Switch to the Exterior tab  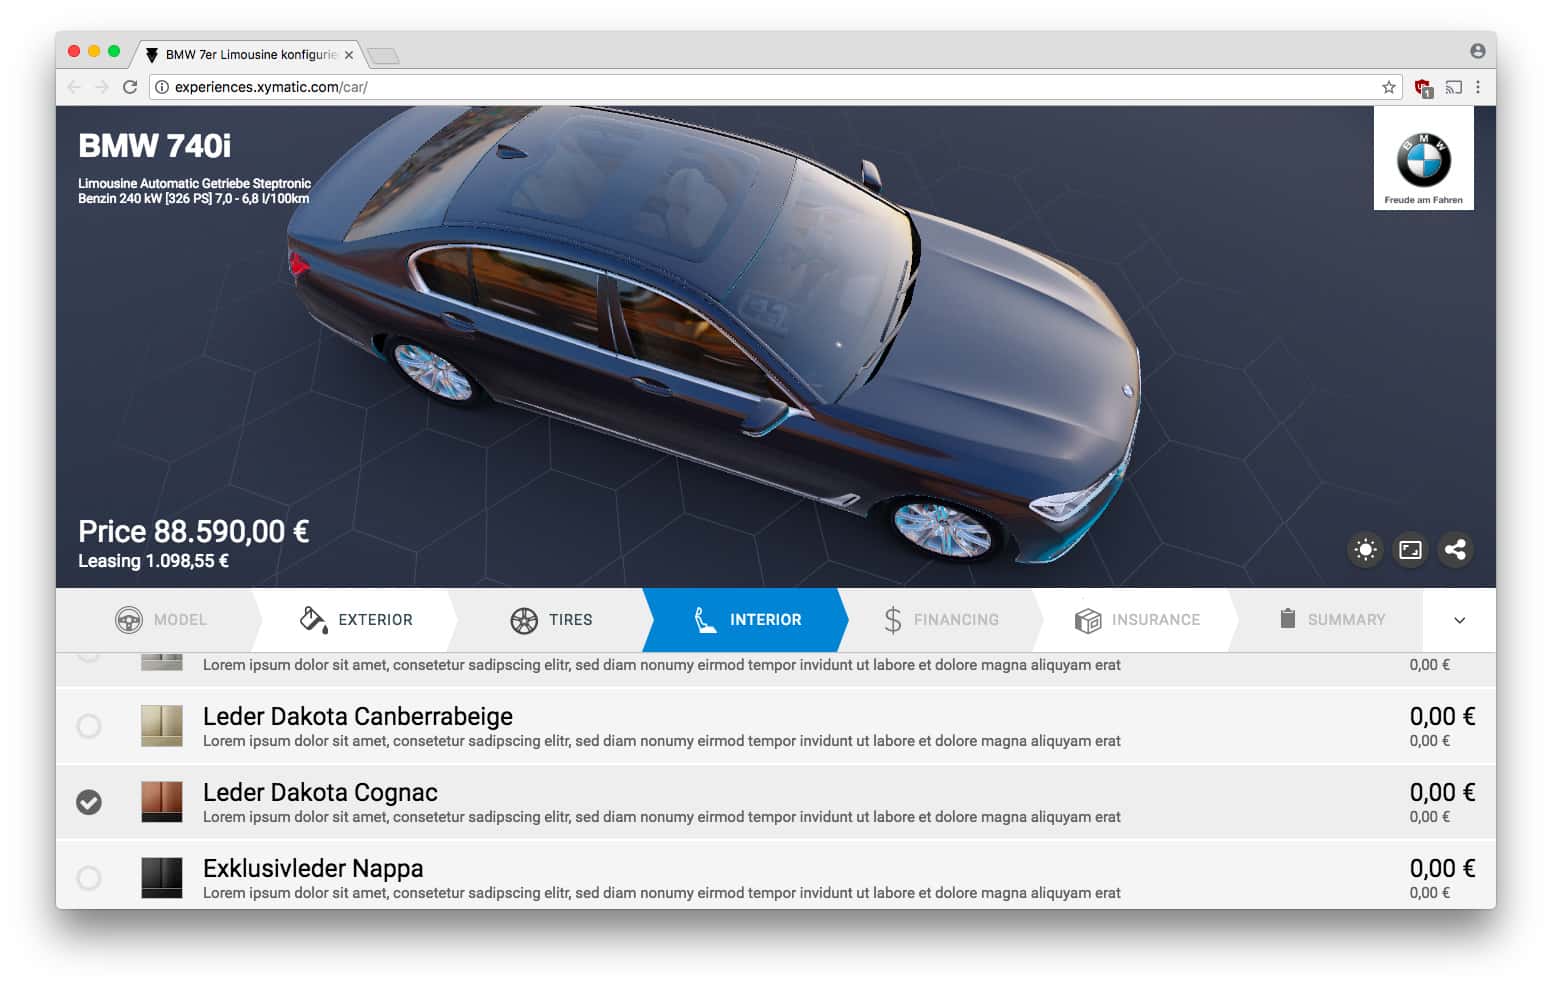click(x=356, y=620)
